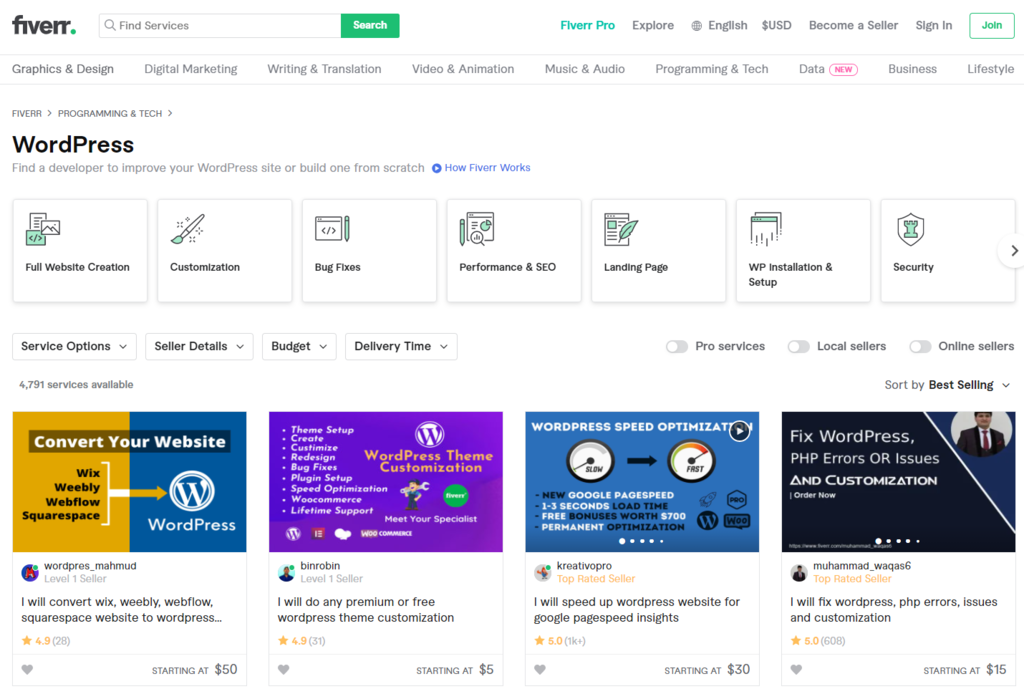
Task: Click the next carousel arrow beside Security
Action: (1013, 250)
